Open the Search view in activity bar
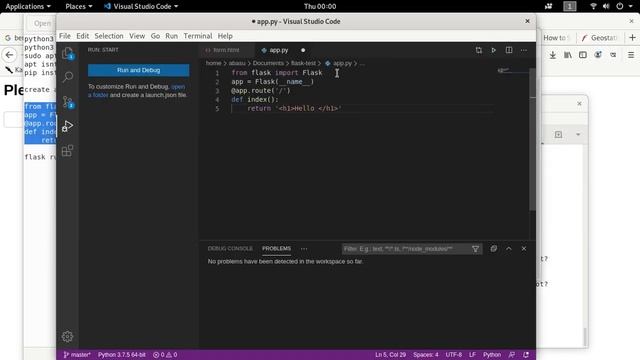This screenshot has width=640, height=360. click(x=68, y=77)
